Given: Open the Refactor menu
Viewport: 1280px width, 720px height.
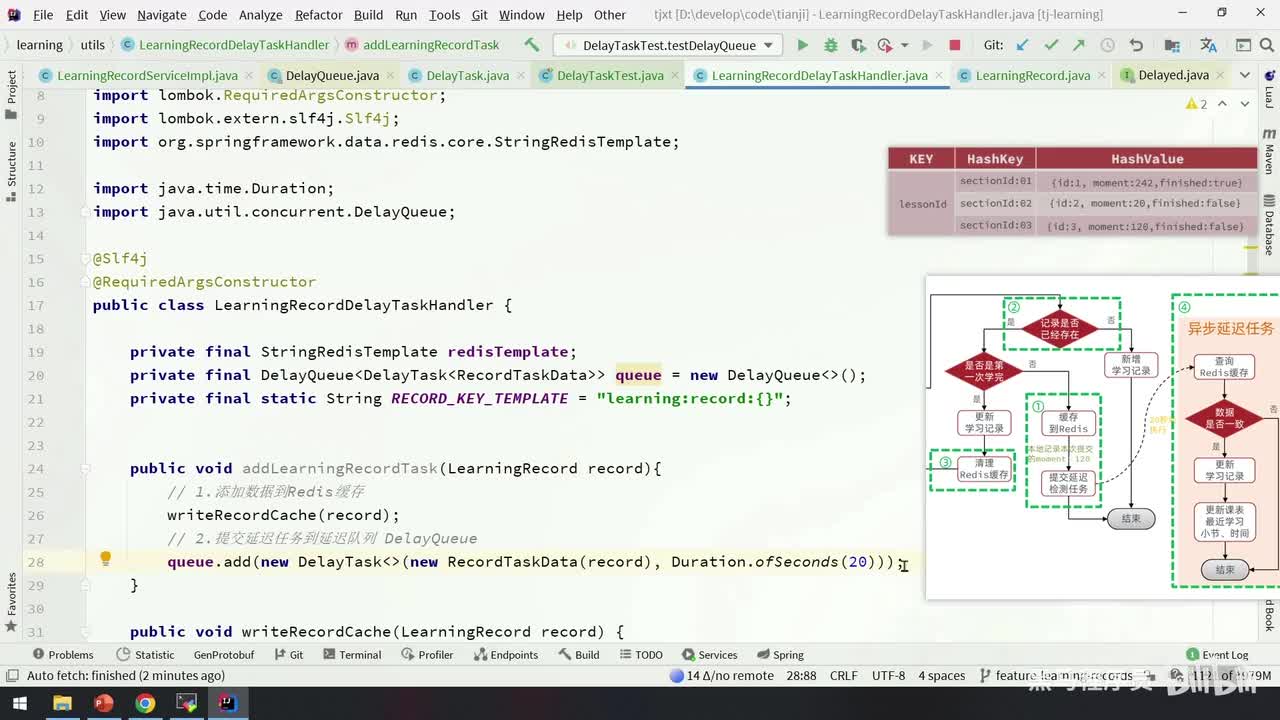Looking at the screenshot, I should pyautogui.click(x=318, y=15).
